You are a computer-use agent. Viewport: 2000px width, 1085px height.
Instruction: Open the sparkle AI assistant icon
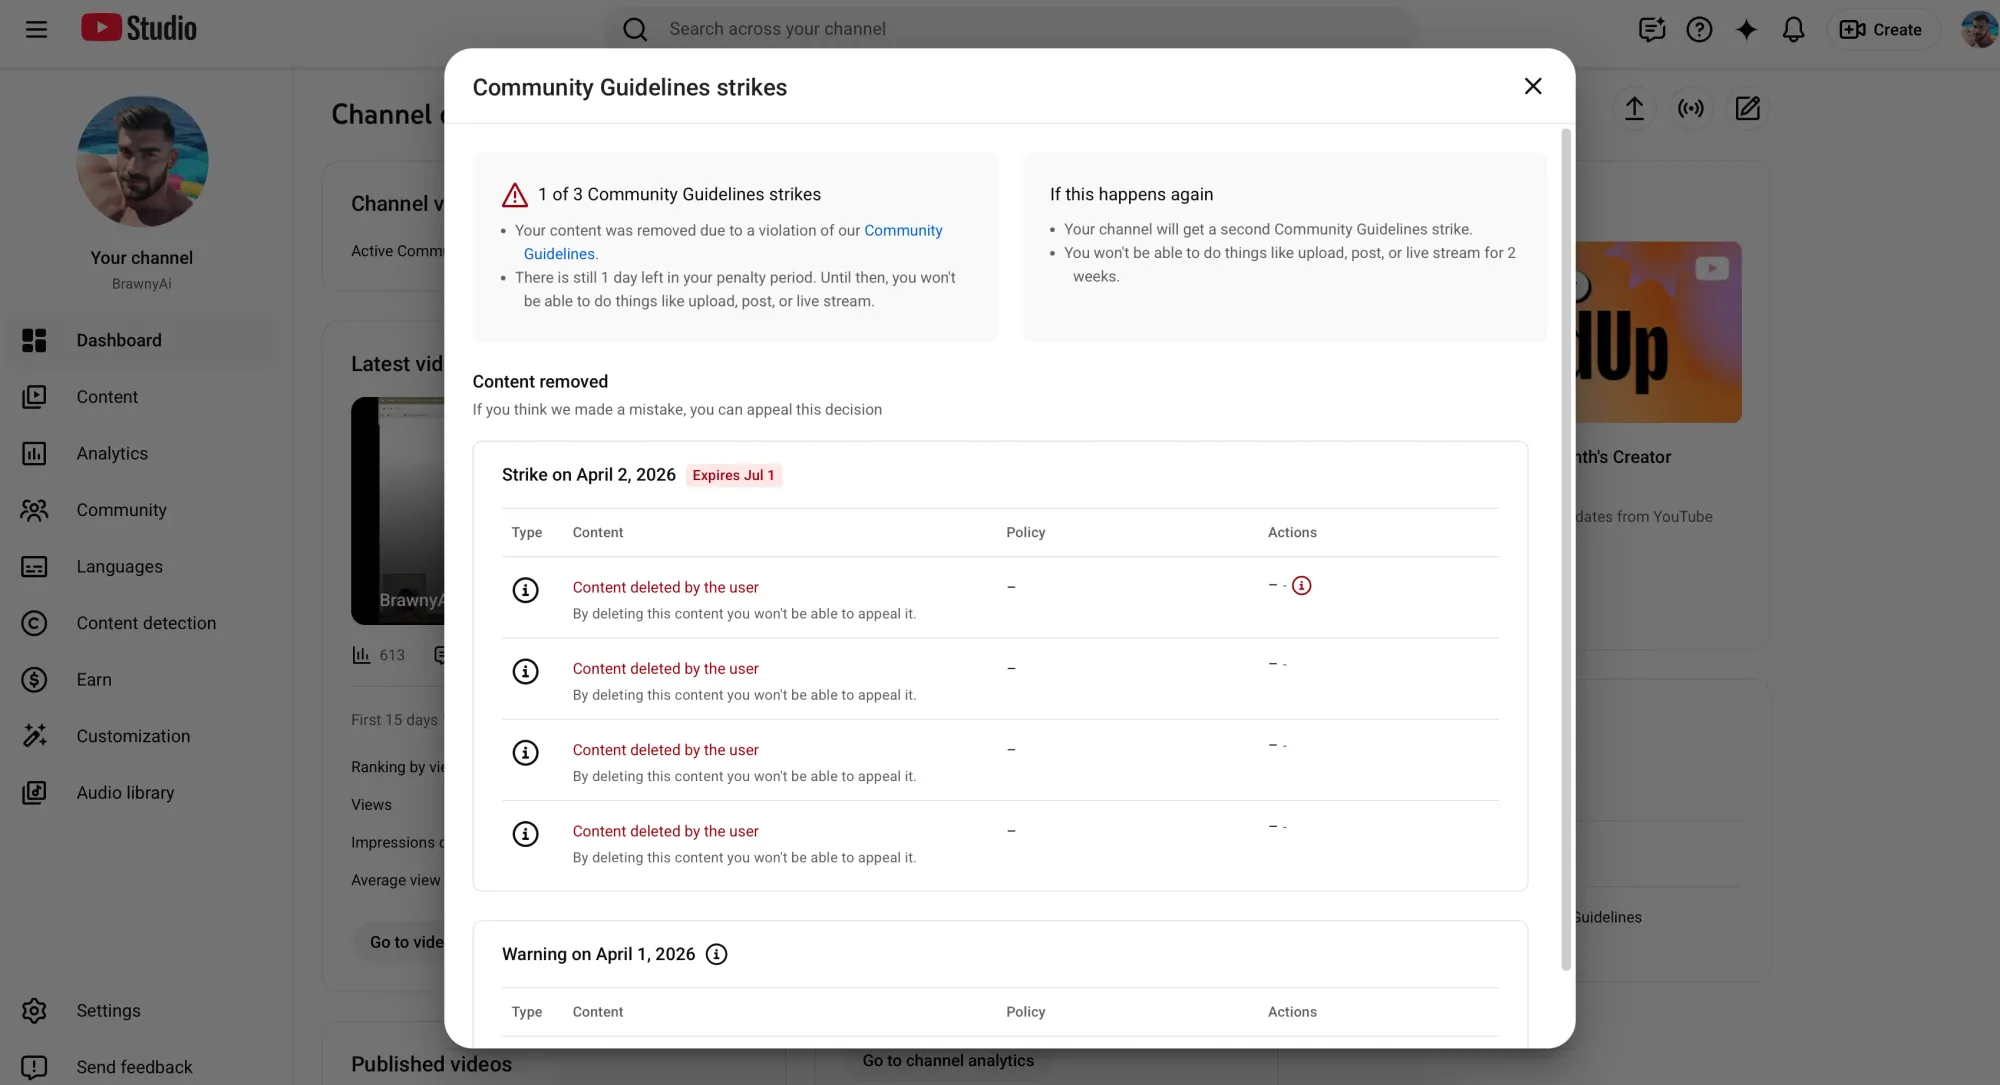tap(1746, 29)
